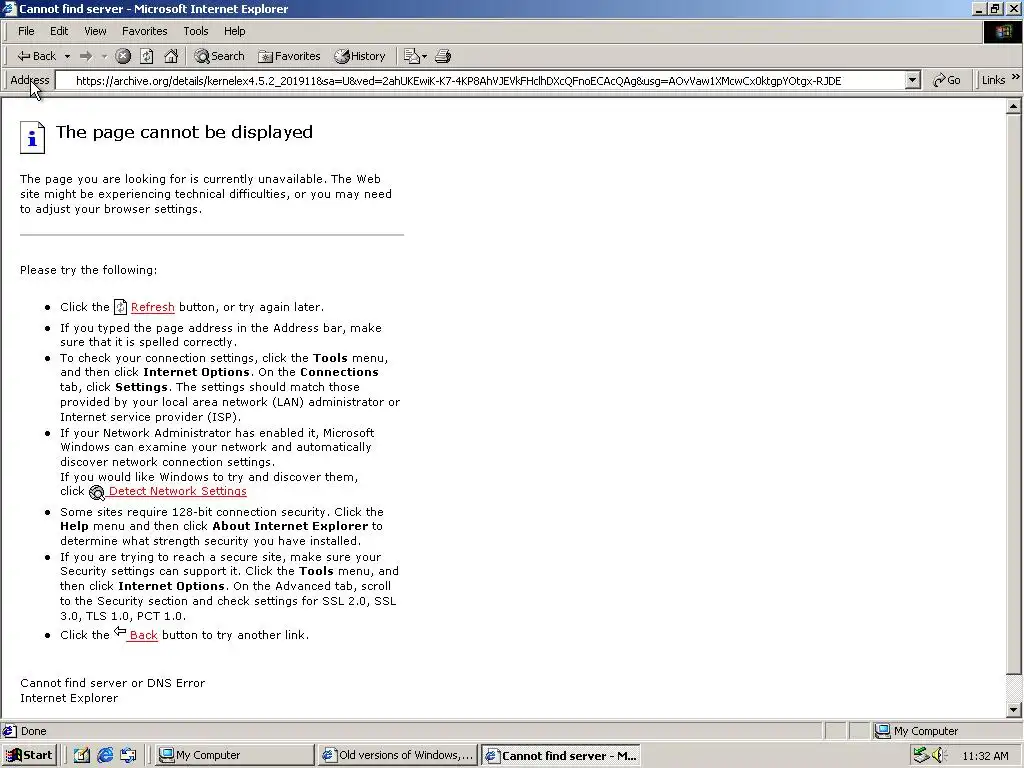Click the 'Please try the following:' text

88,270
